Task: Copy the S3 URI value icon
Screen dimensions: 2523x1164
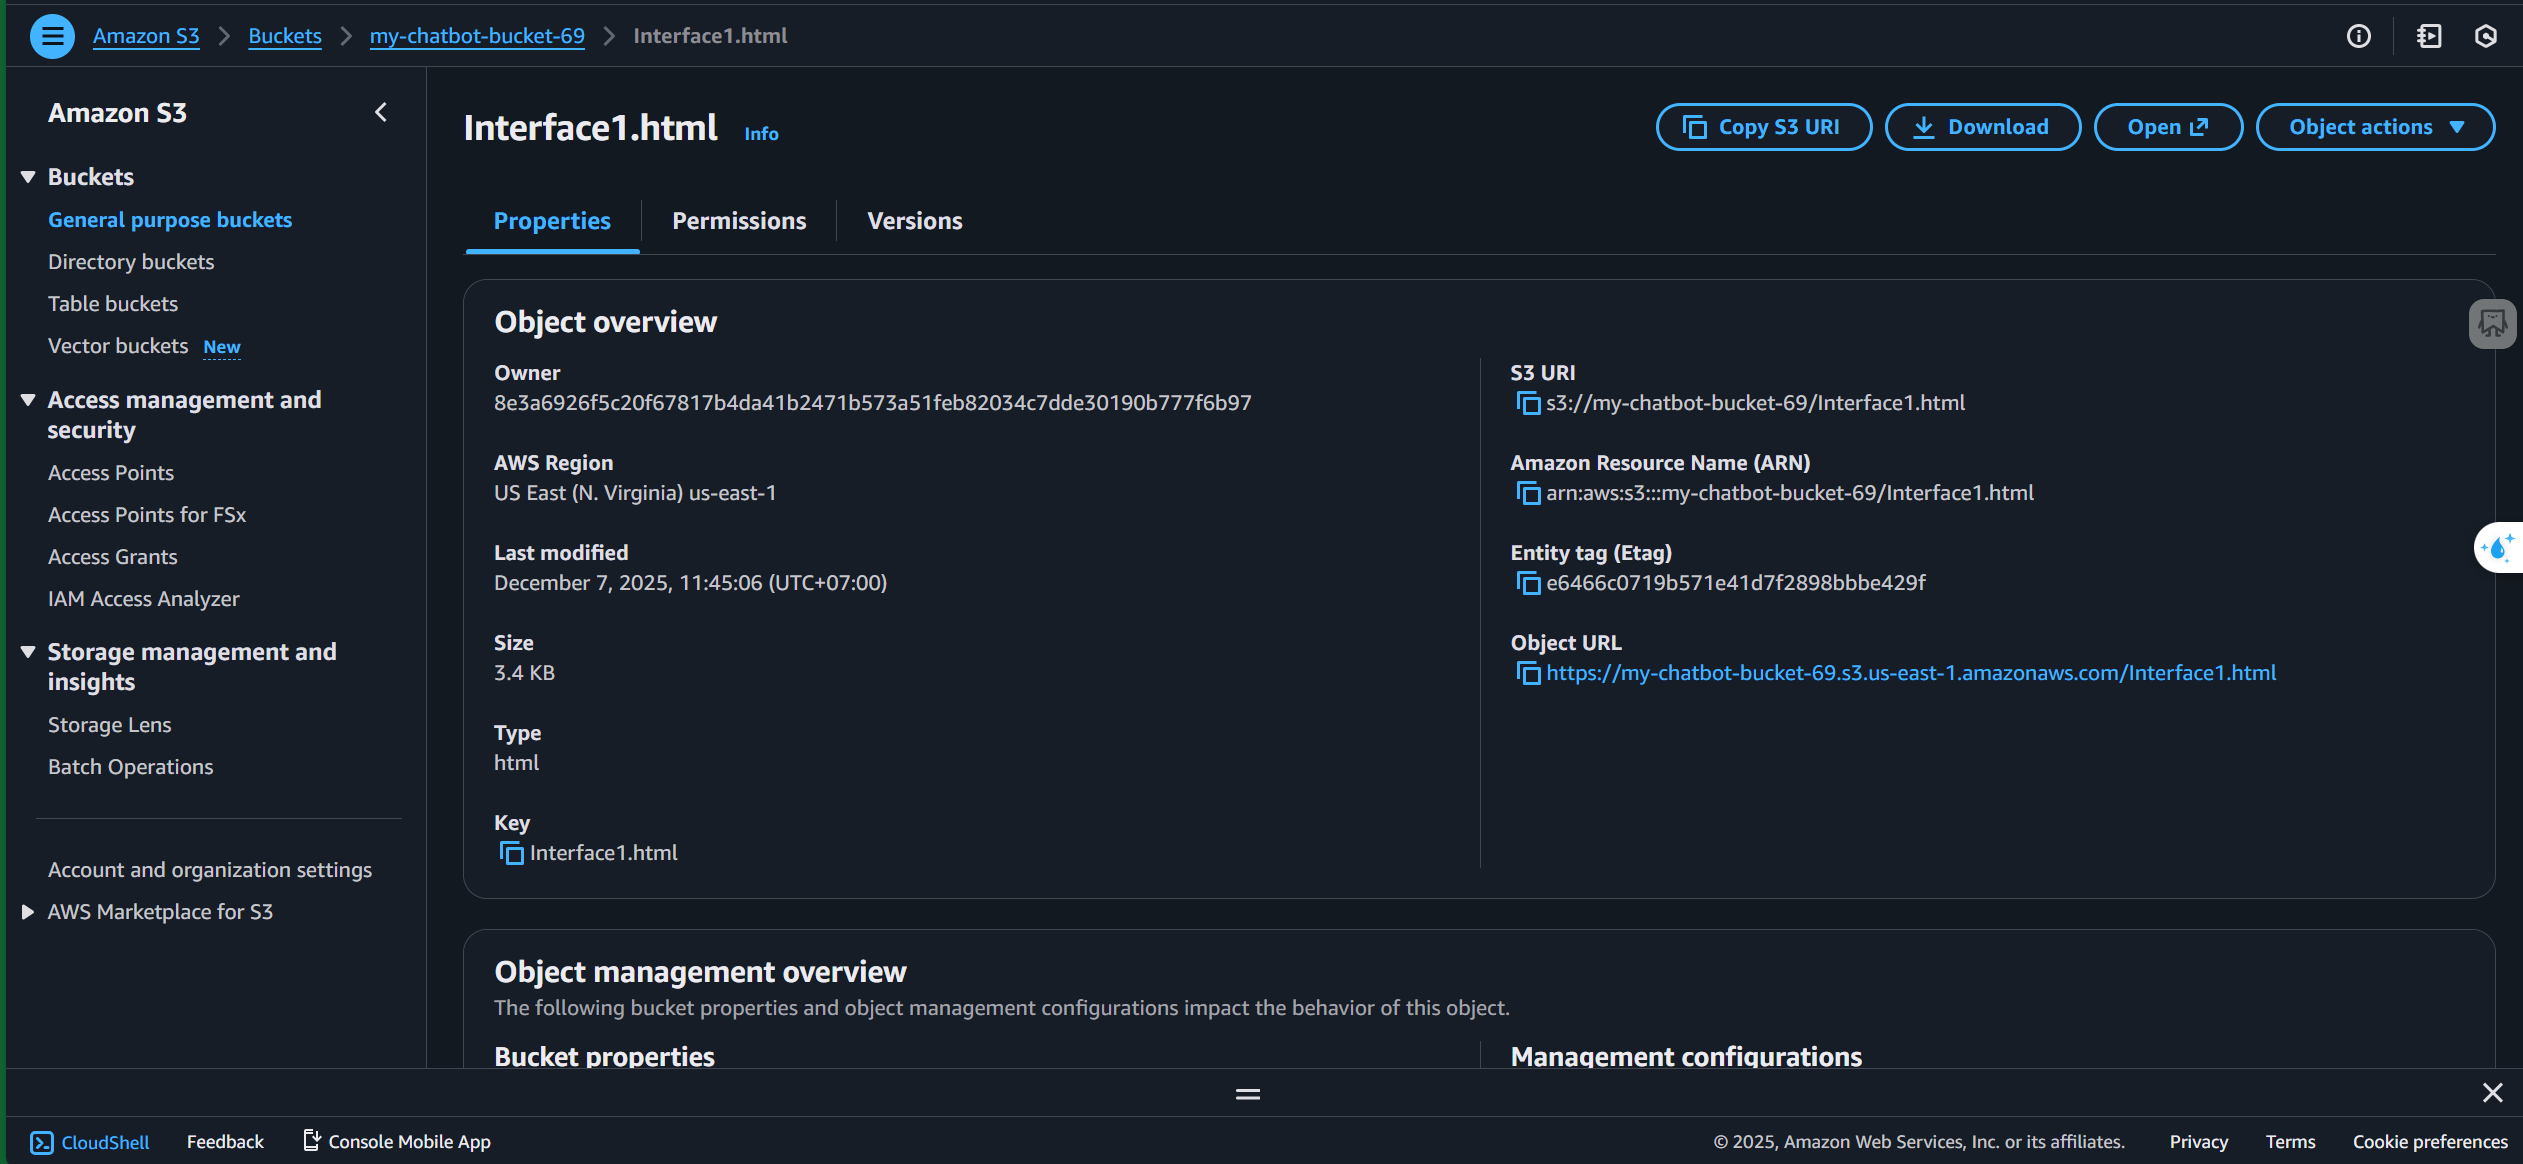Action: click(1528, 403)
